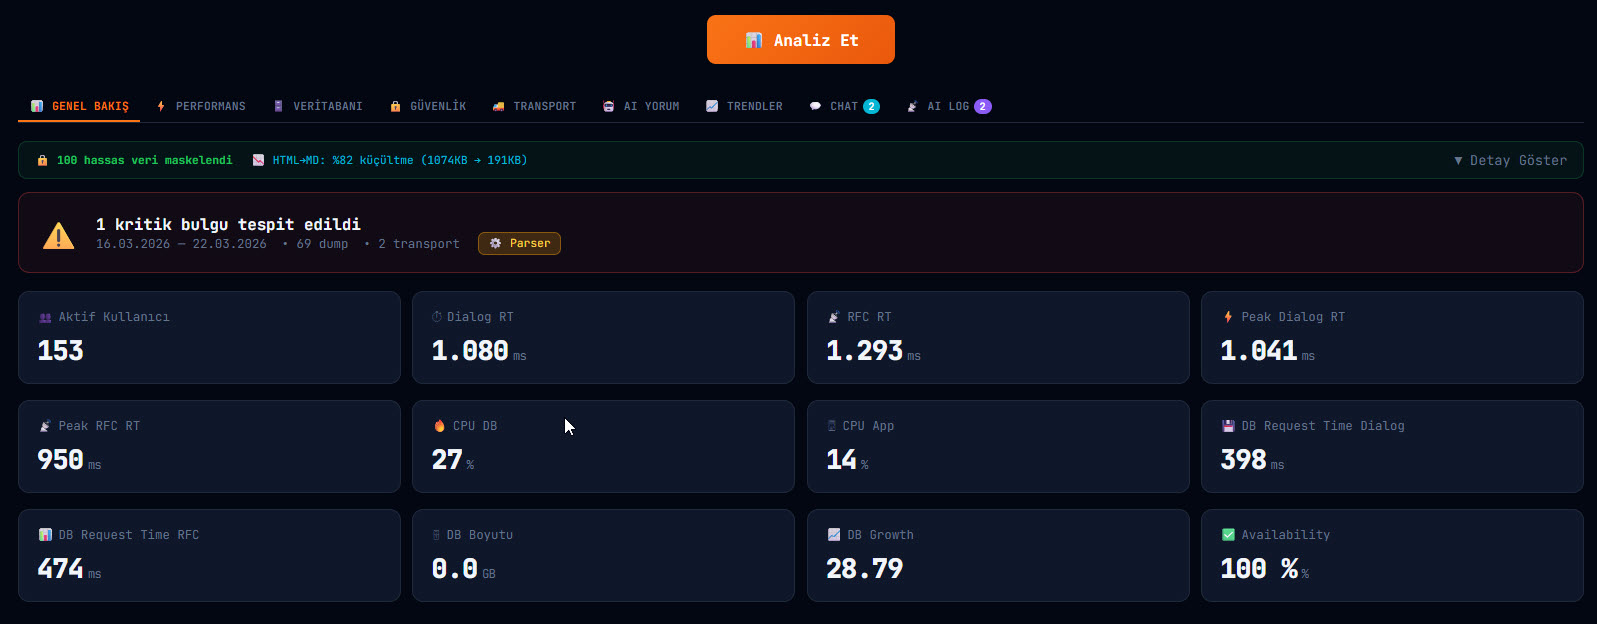Click the robot icon beside AI Yorum
Viewport: 1597px width, 624px height.
608,106
